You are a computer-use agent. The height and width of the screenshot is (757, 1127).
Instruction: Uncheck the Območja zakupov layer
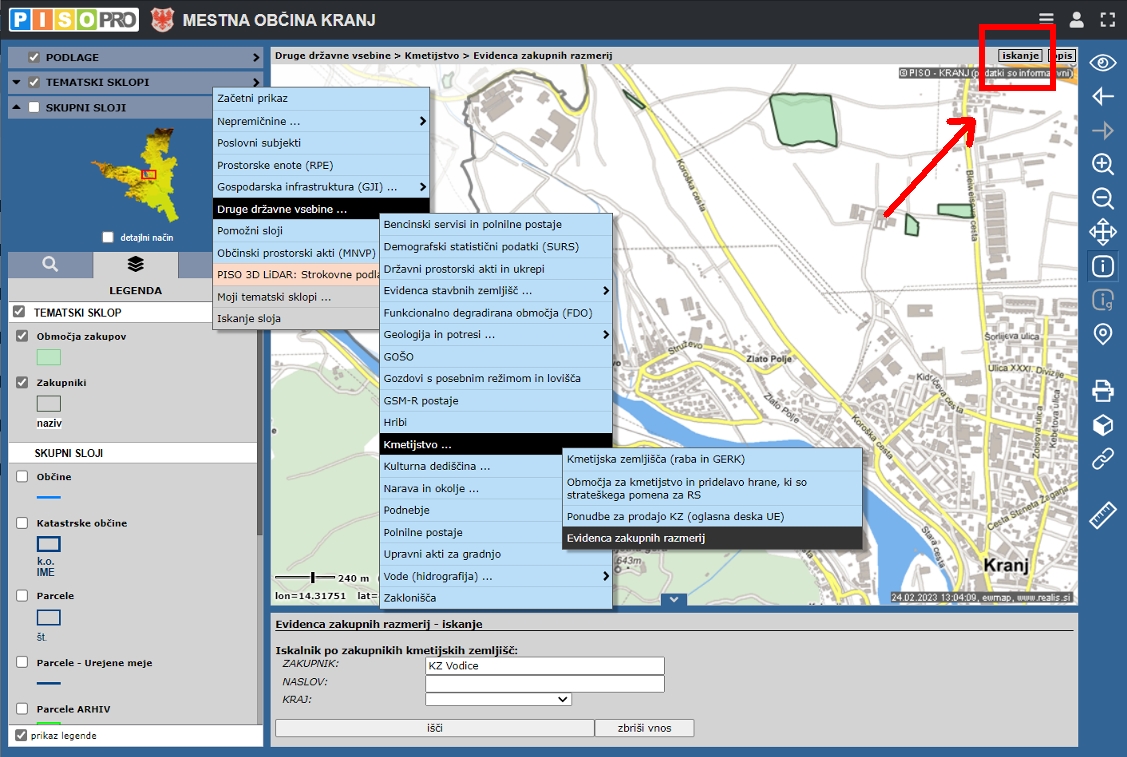click(x=23, y=336)
